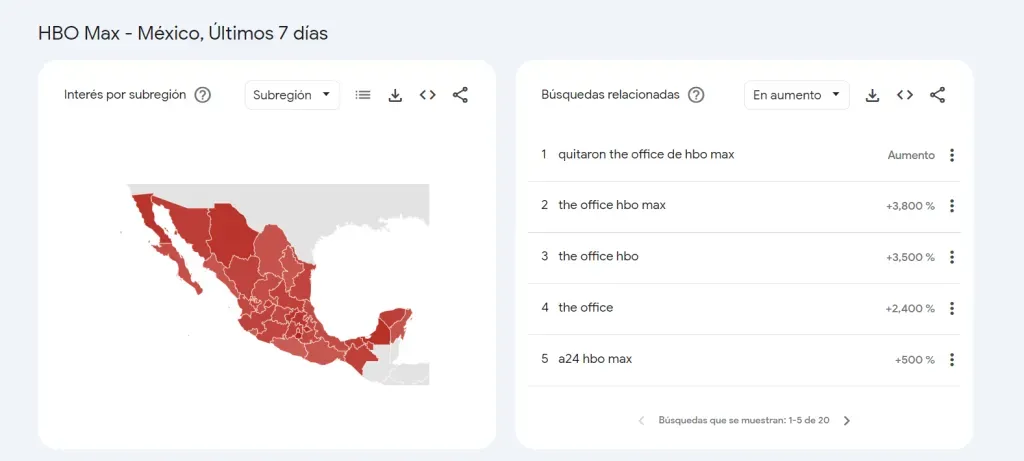Open three-dot menu for 'the office hbo max'
The width and height of the screenshot is (1024, 461).
point(952,206)
